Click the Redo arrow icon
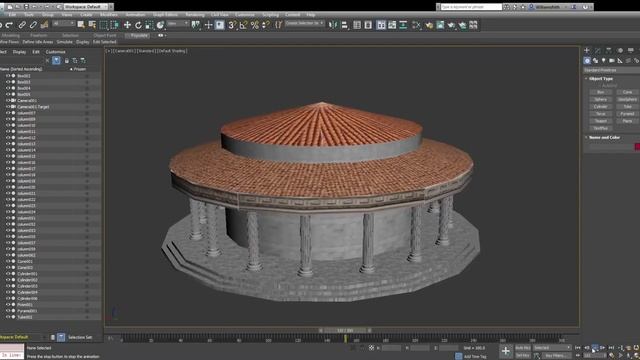Screen dimensions: 640x360 [x=9, y=25]
